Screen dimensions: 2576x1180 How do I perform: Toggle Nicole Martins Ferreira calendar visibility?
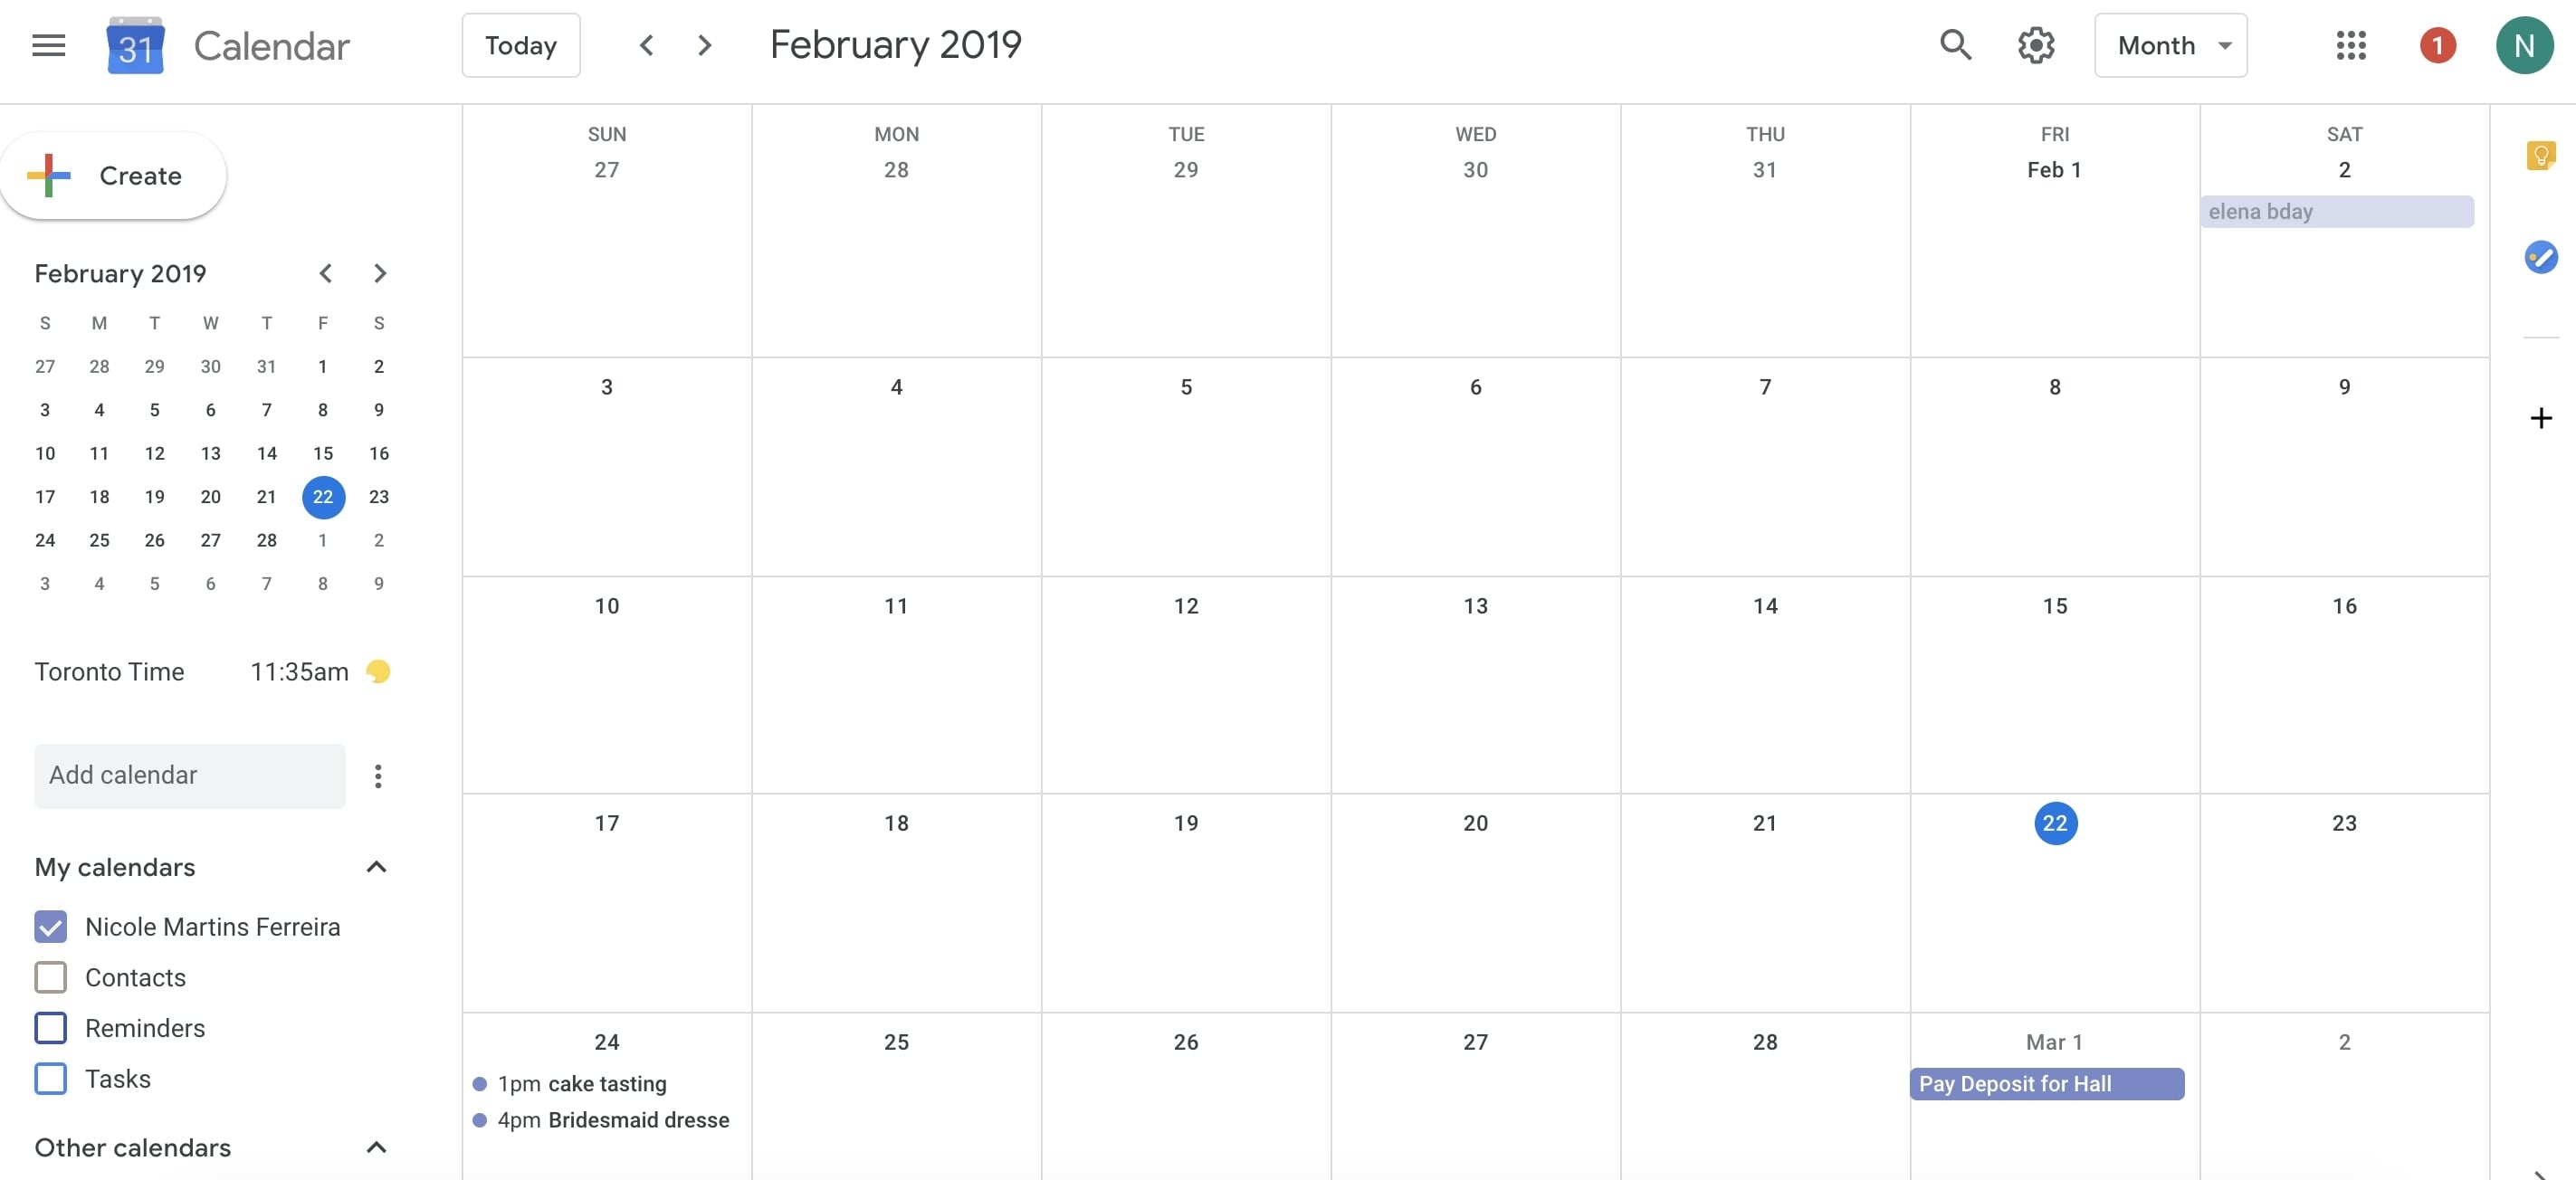(x=49, y=925)
